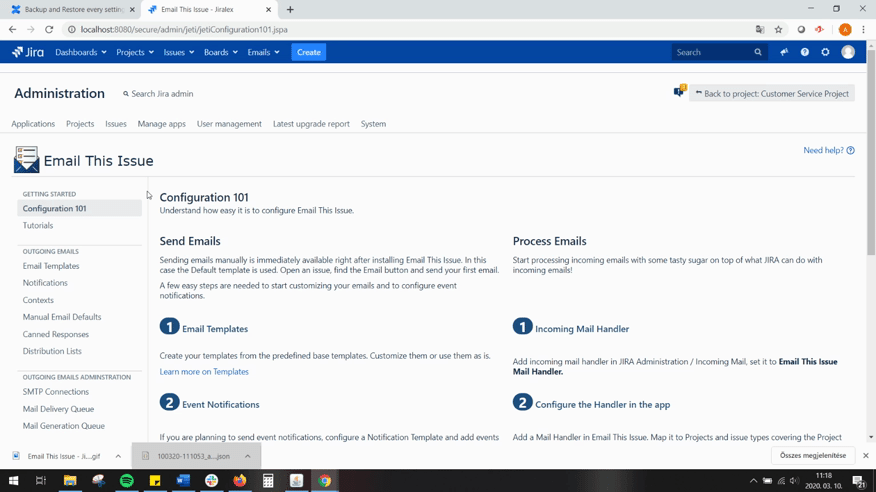Image resolution: width=876 pixels, height=492 pixels.
Task: Open Spotify from the taskbar
Action: click(127, 480)
